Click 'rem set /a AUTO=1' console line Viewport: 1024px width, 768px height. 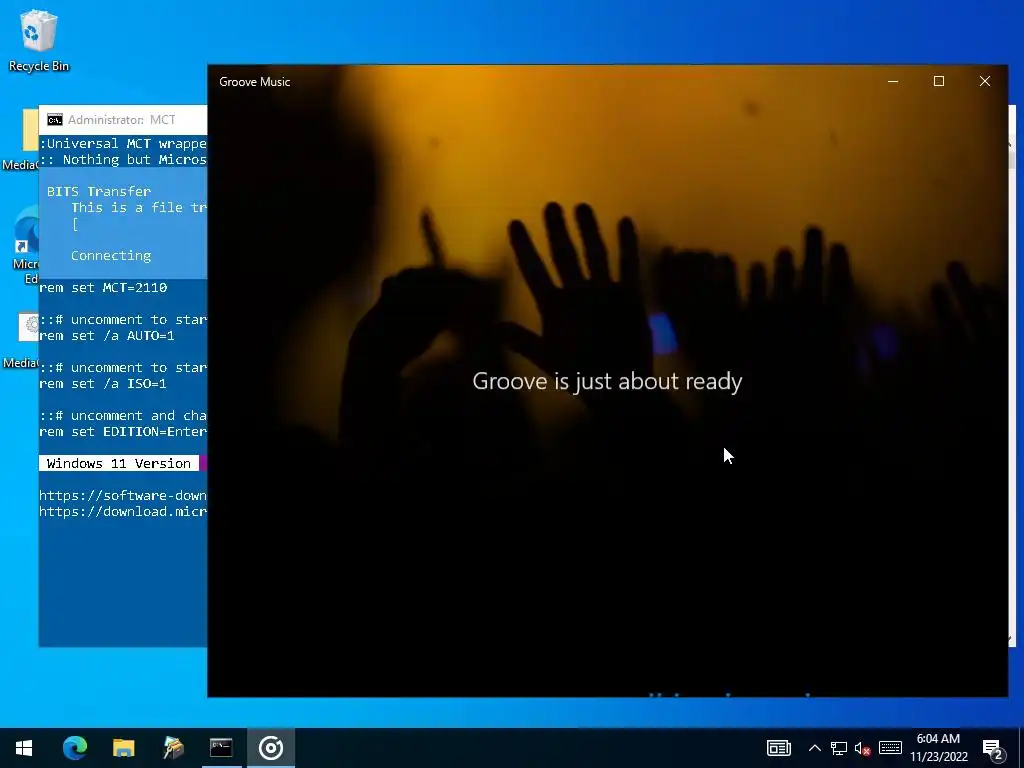coord(107,336)
